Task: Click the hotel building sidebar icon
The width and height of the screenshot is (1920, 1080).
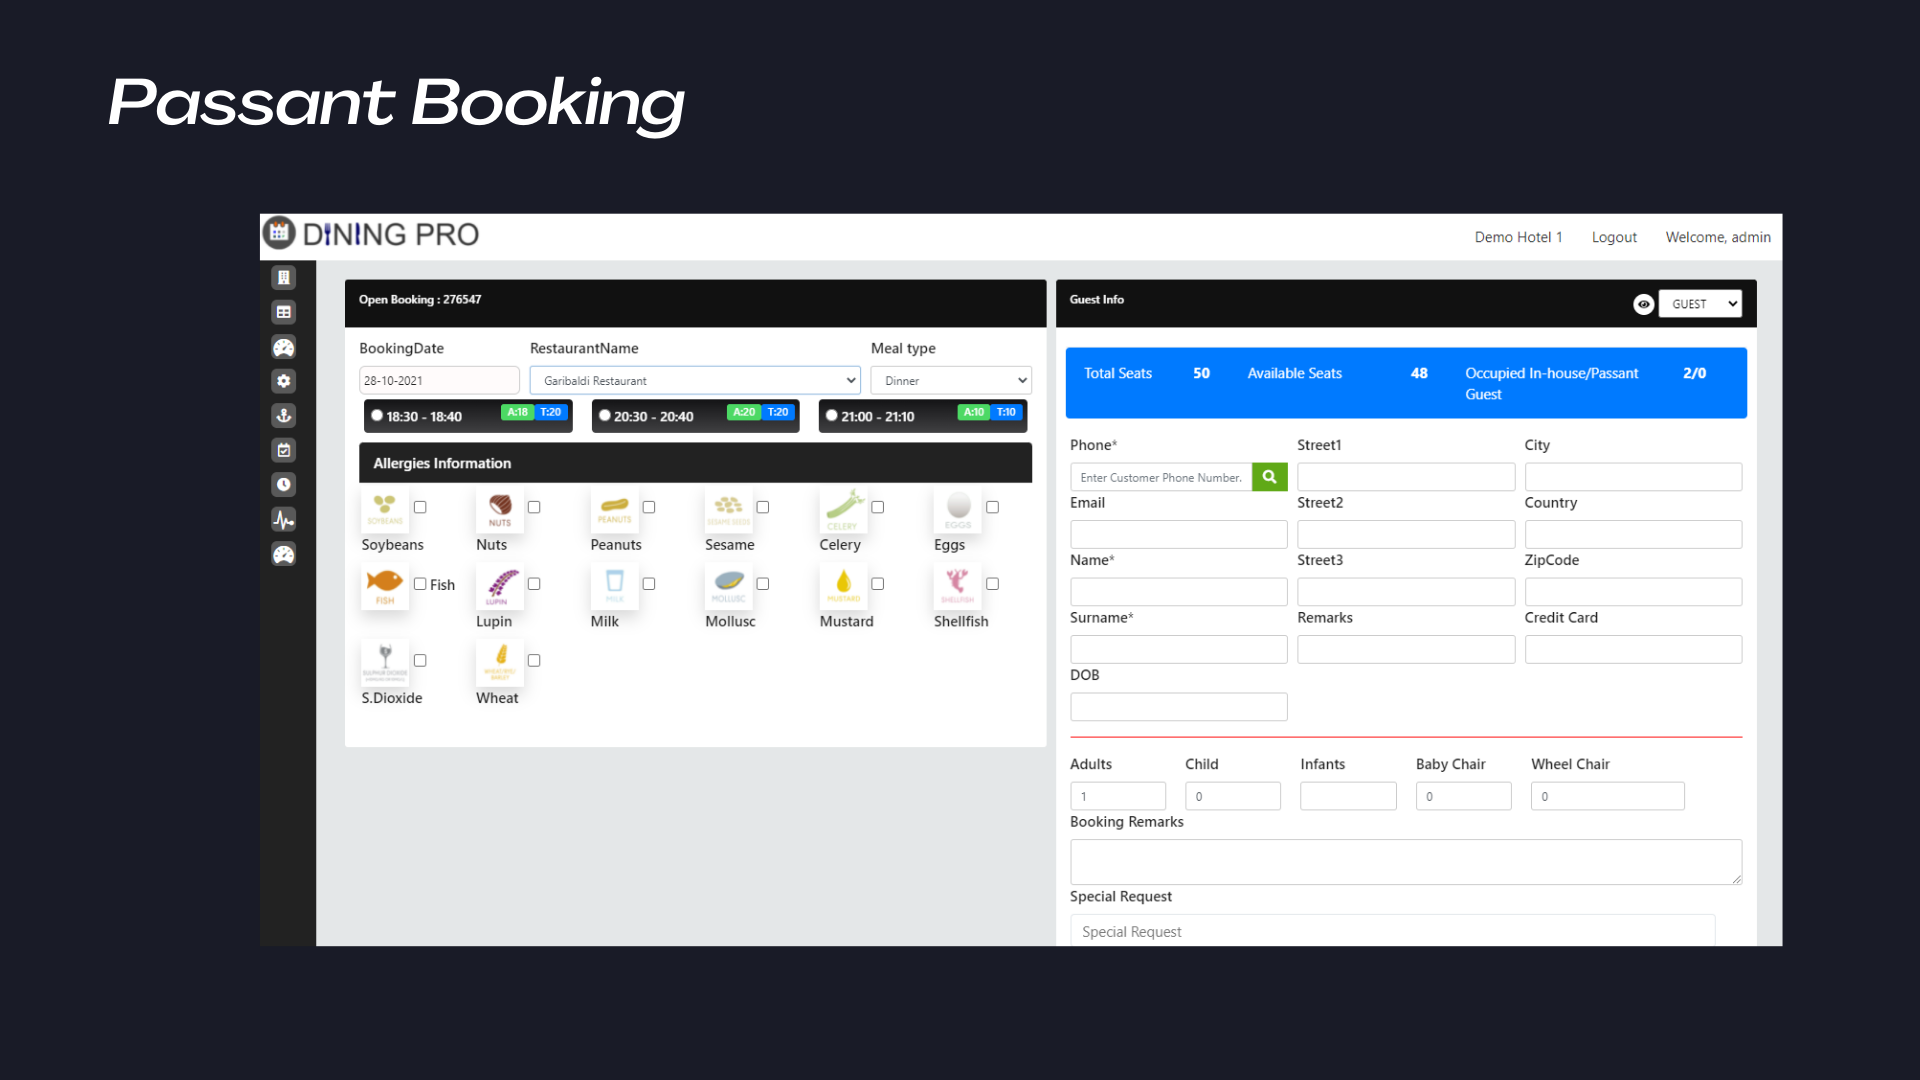Action: [284, 278]
